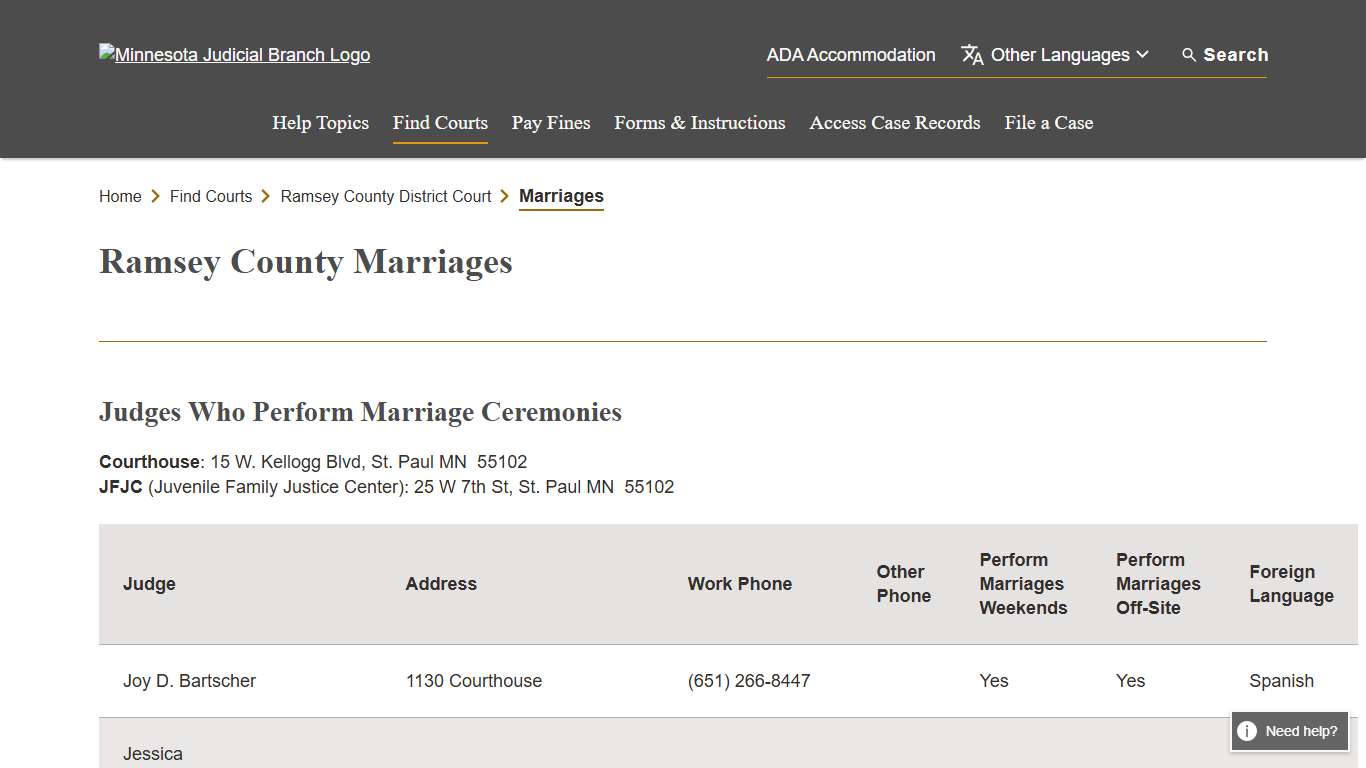Open Access Case Records section
The height and width of the screenshot is (768, 1366).
[894, 122]
